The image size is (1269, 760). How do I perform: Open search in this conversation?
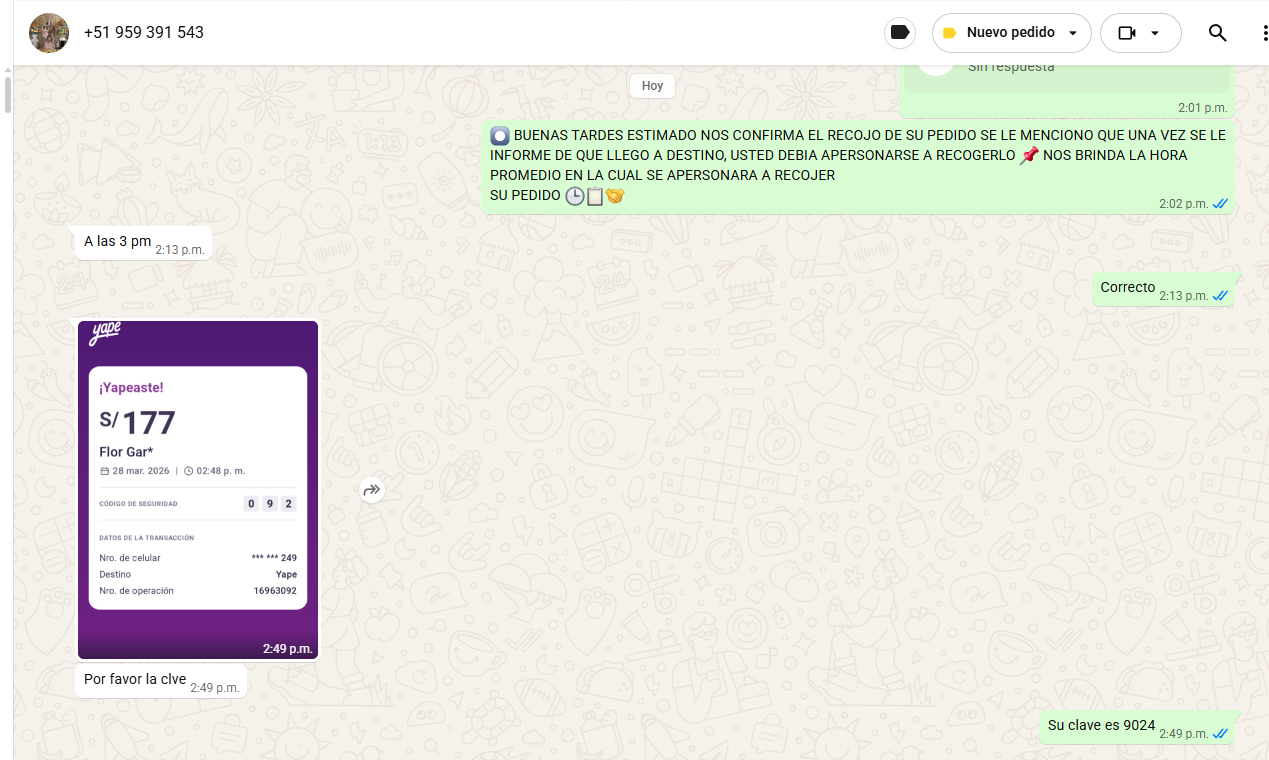click(1217, 33)
